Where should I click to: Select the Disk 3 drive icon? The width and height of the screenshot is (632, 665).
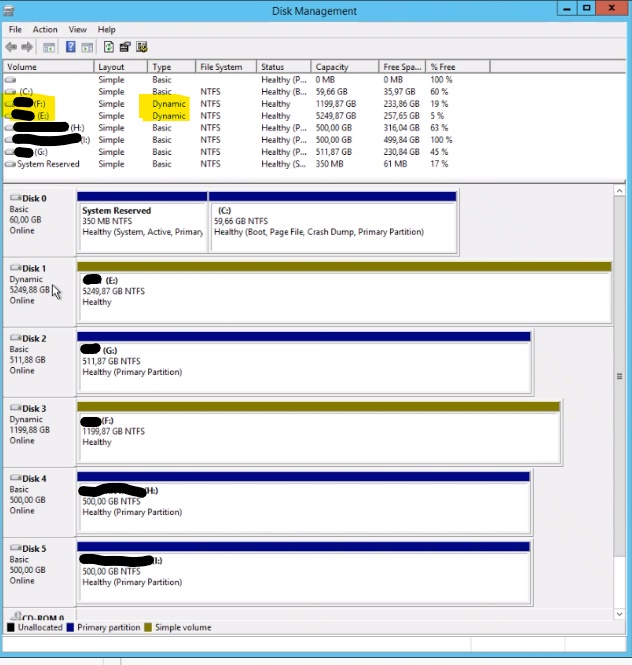tap(15, 408)
